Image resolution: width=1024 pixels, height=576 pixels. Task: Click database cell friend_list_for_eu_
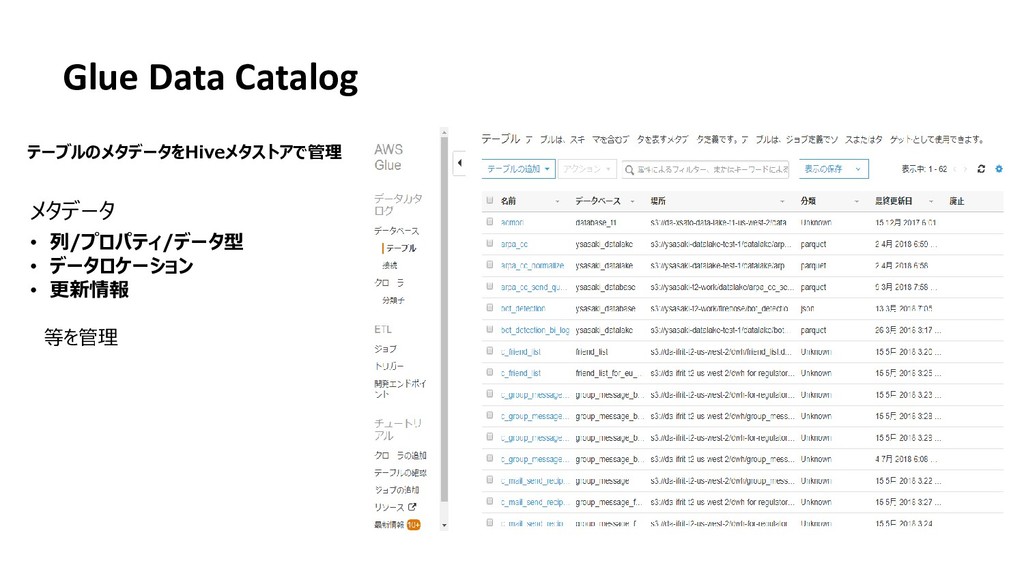(x=608, y=374)
